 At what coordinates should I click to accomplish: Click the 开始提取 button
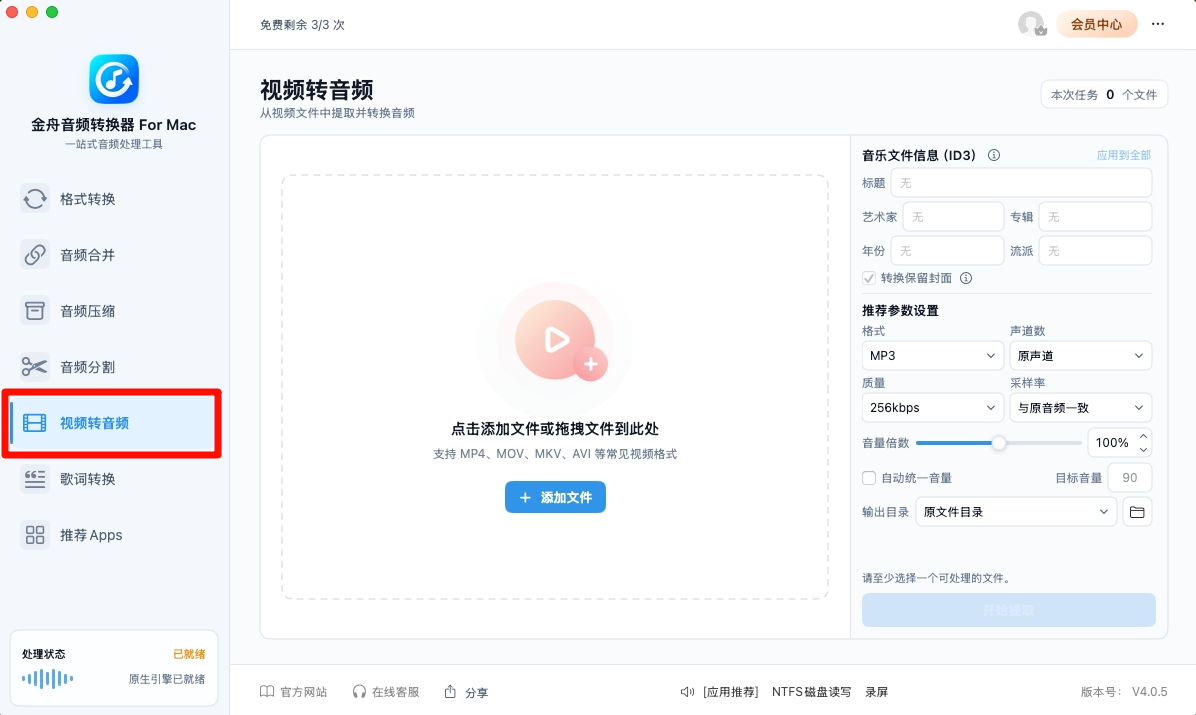coord(1008,610)
